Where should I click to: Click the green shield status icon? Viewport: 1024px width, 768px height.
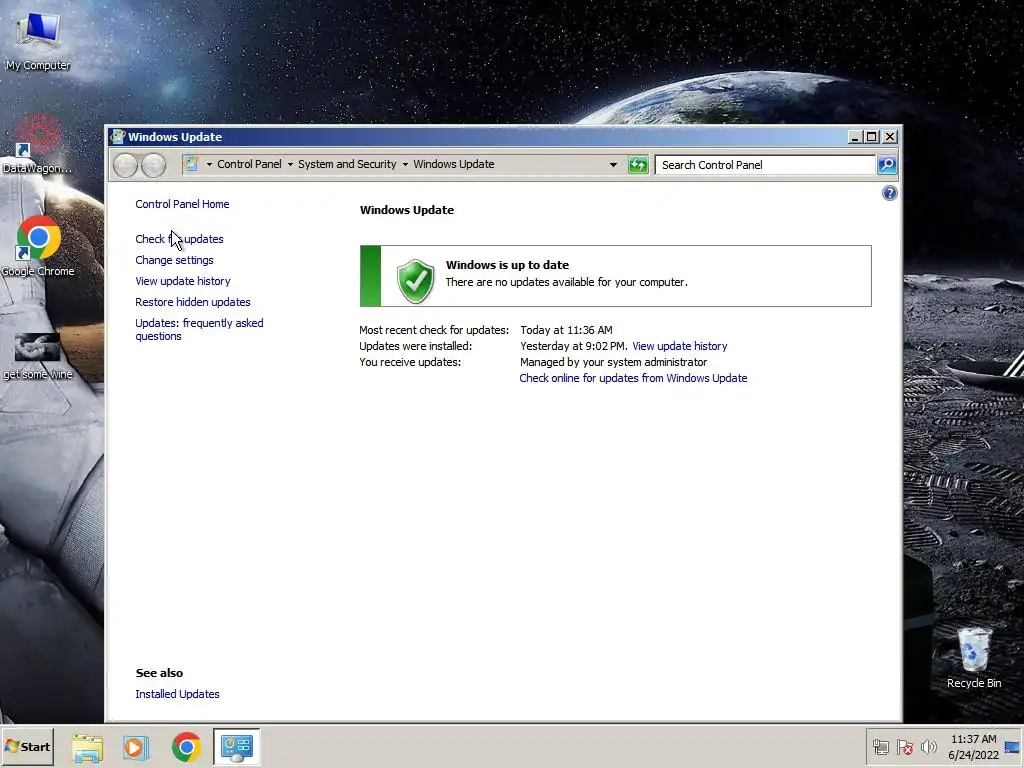(x=415, y=281)
